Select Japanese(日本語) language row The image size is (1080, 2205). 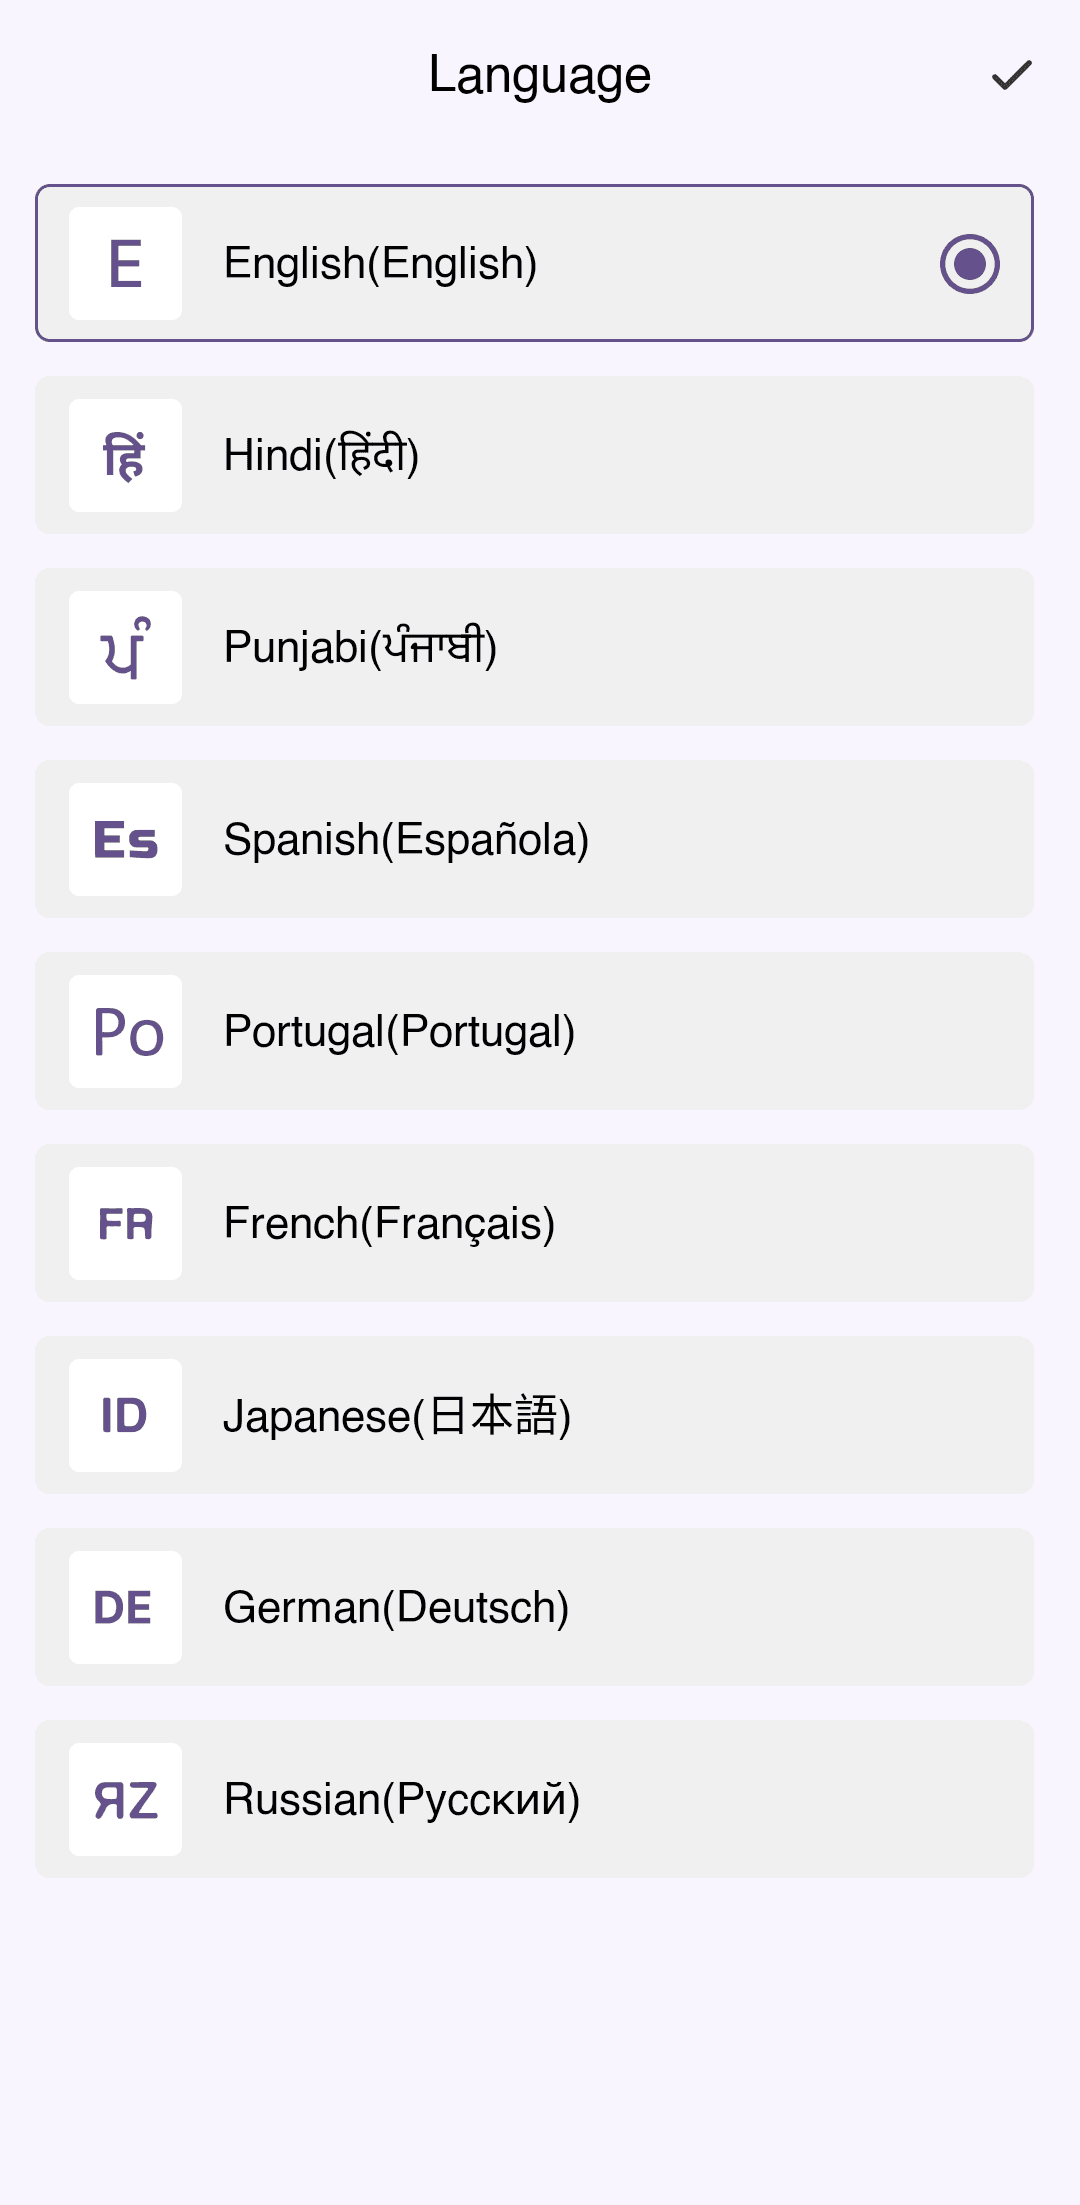coord(397,1416)
